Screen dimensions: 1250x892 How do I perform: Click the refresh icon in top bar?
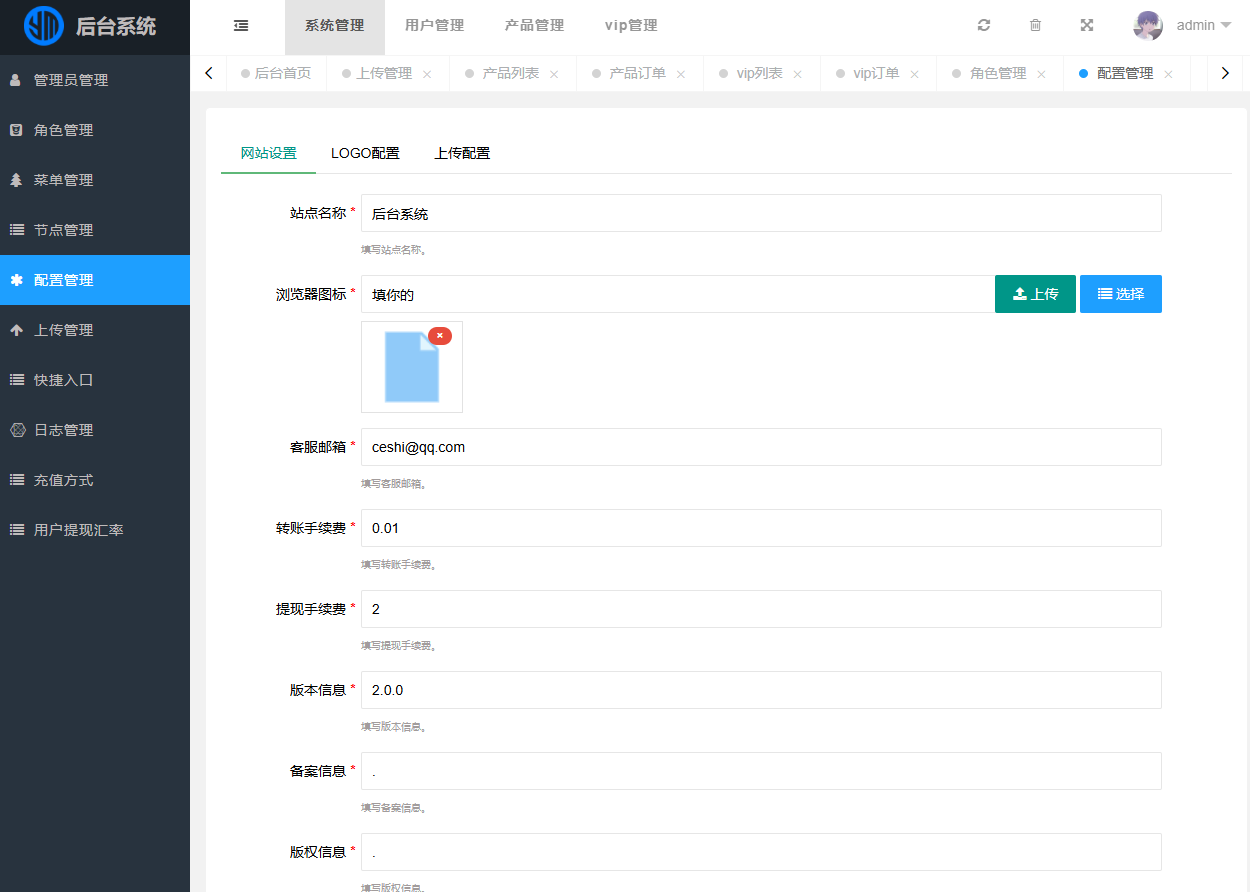pyautogui.click(x=984, y=26)
